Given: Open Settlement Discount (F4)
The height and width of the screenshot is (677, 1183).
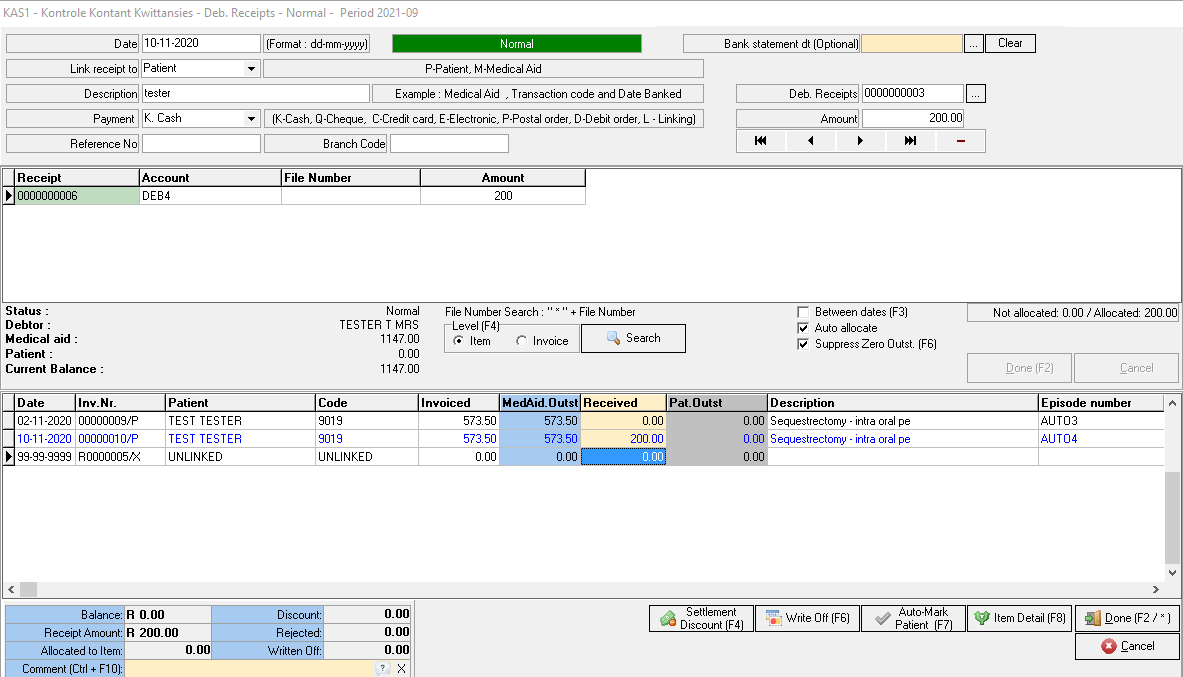Looking at the screenshot, I should [700, 619].
